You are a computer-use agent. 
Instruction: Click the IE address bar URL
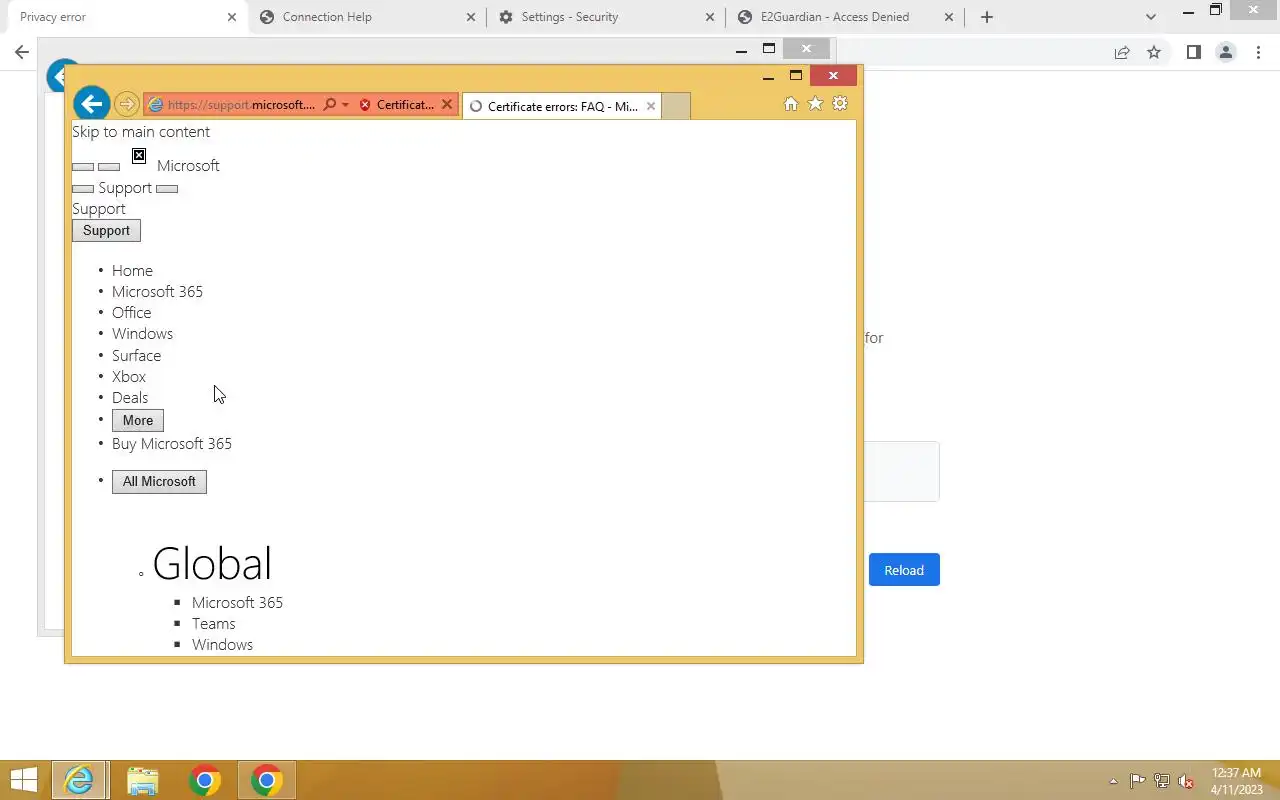point(241,105)
